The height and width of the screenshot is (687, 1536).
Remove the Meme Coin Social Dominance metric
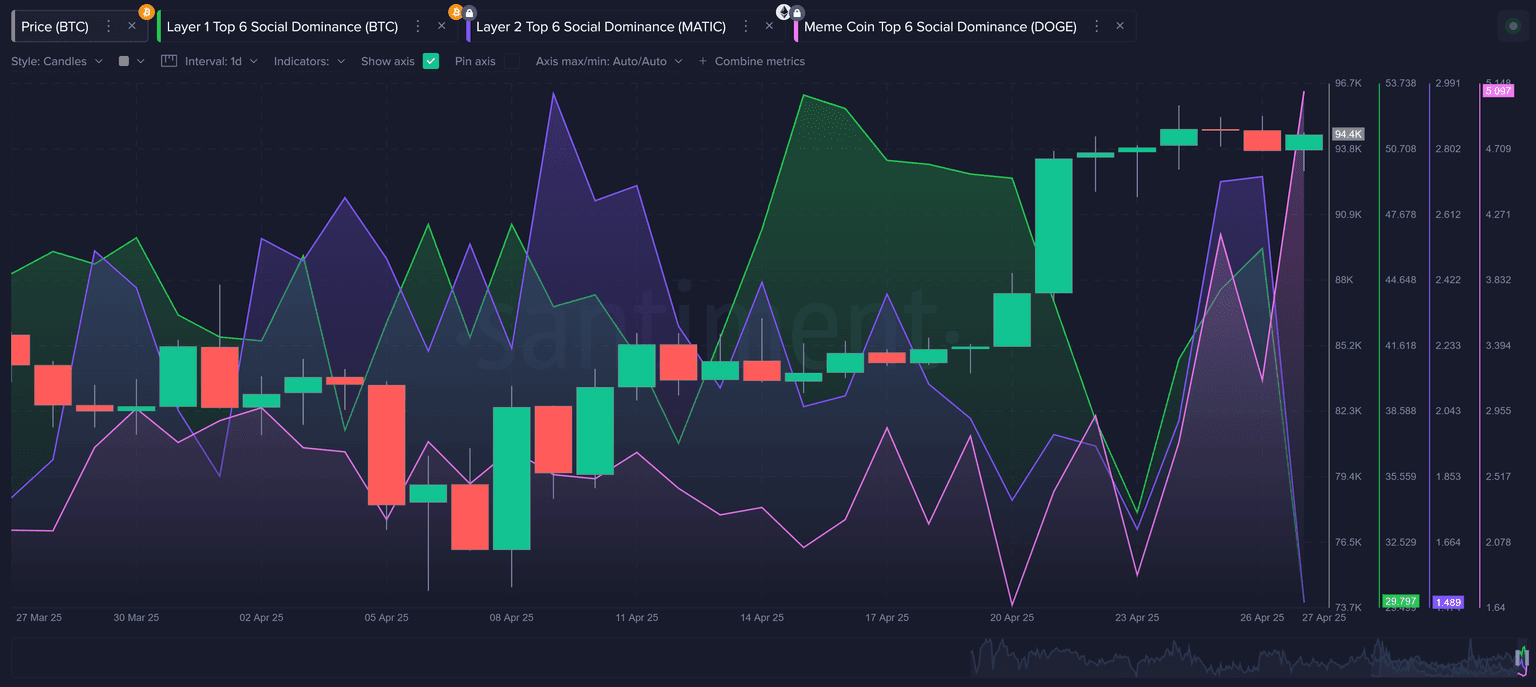pos(1120,27)
